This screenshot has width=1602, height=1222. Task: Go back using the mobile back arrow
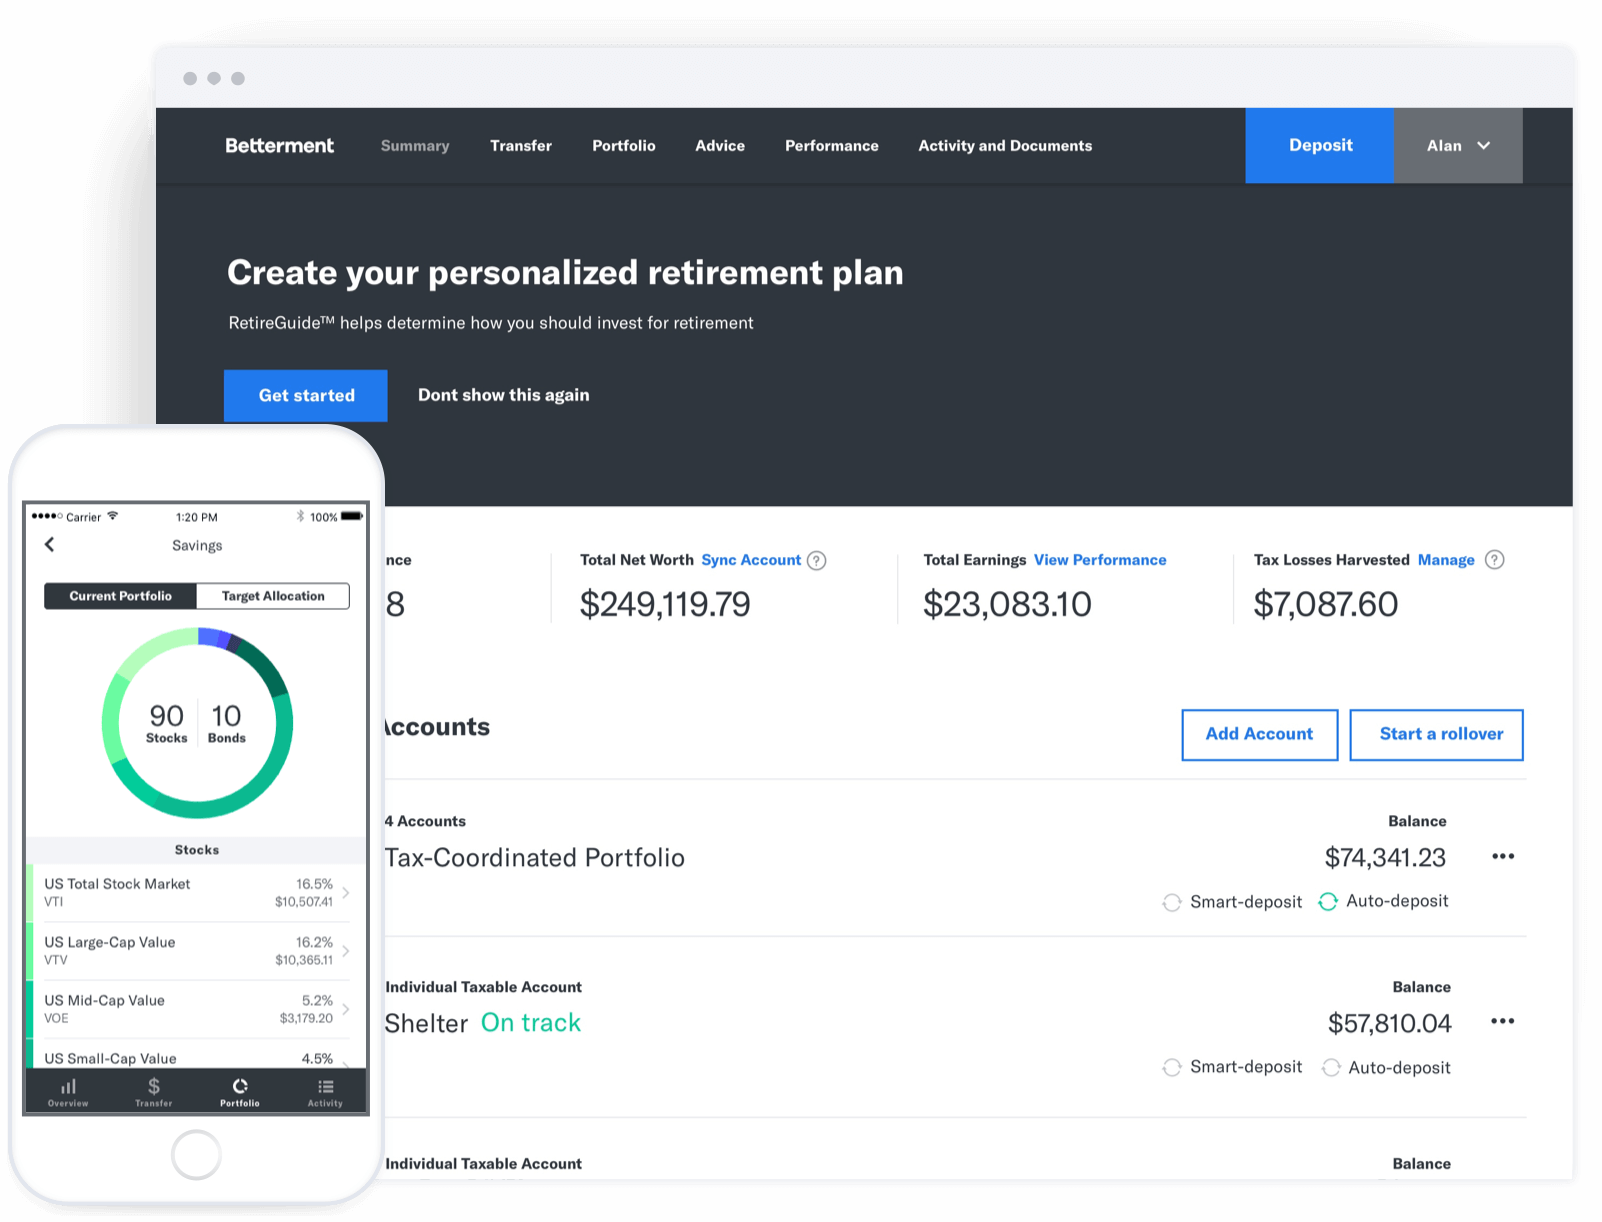[50, 545]
